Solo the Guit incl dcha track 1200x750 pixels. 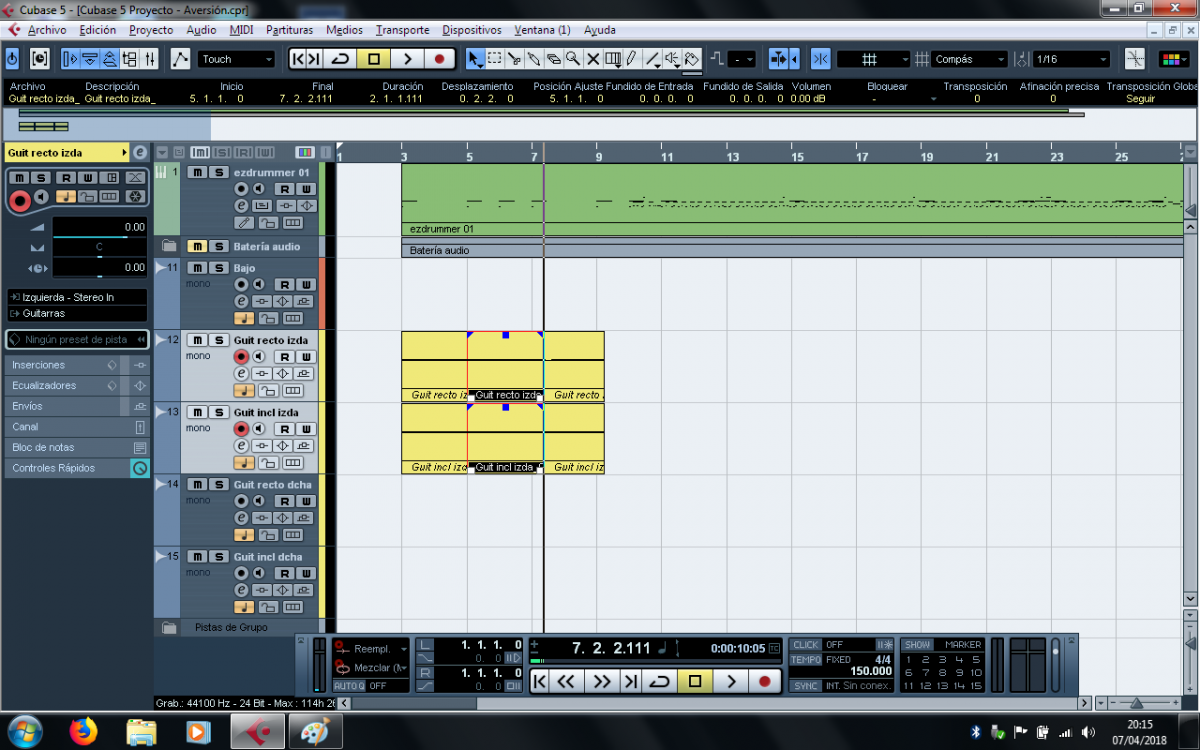(218, 556)
